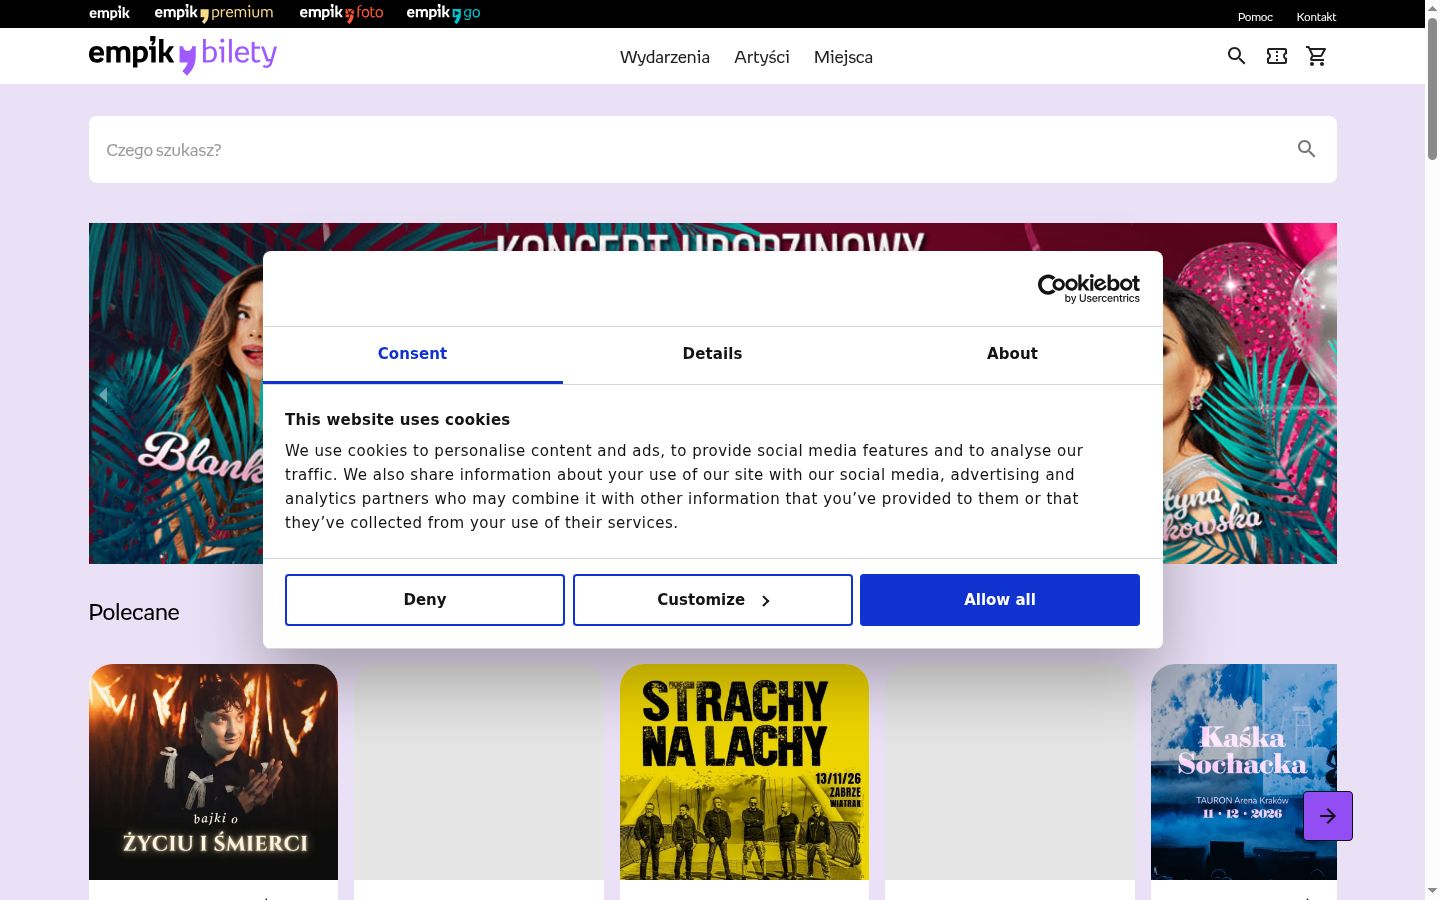Switch to the Consent tab
1440x900 pixels.
tap(413, 354)
